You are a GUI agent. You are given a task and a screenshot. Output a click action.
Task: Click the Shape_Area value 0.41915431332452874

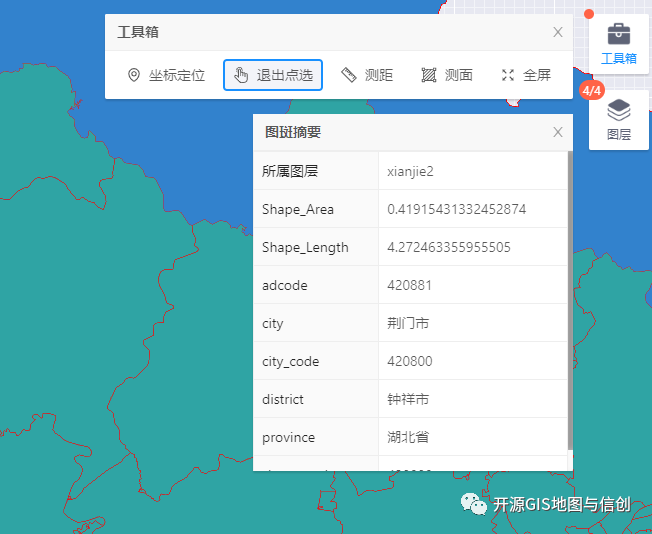pos(457,209)
